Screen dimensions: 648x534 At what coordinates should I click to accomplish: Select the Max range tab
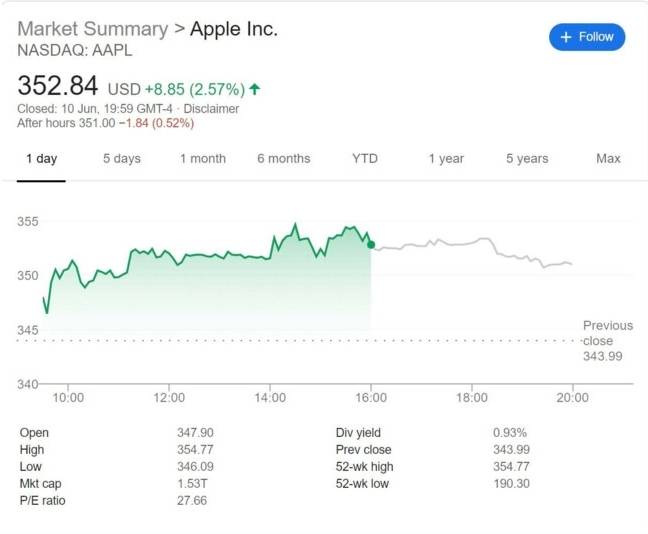click(x=608, y=158)
